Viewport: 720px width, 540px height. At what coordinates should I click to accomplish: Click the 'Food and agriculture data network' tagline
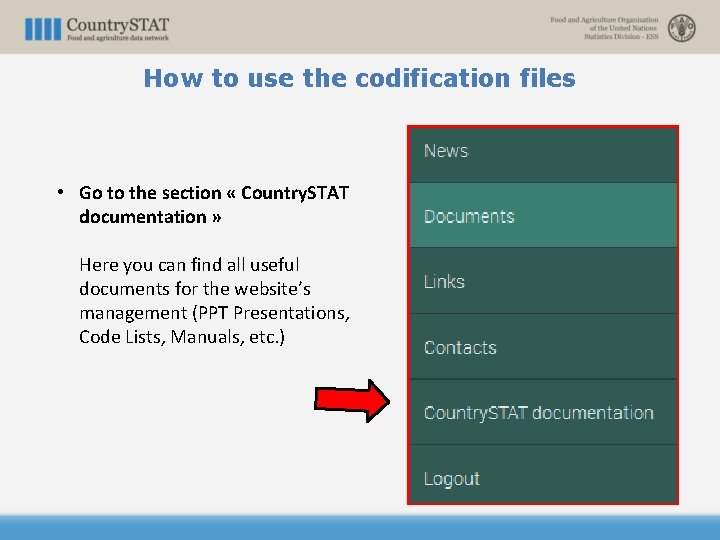(x=118, y=38)
